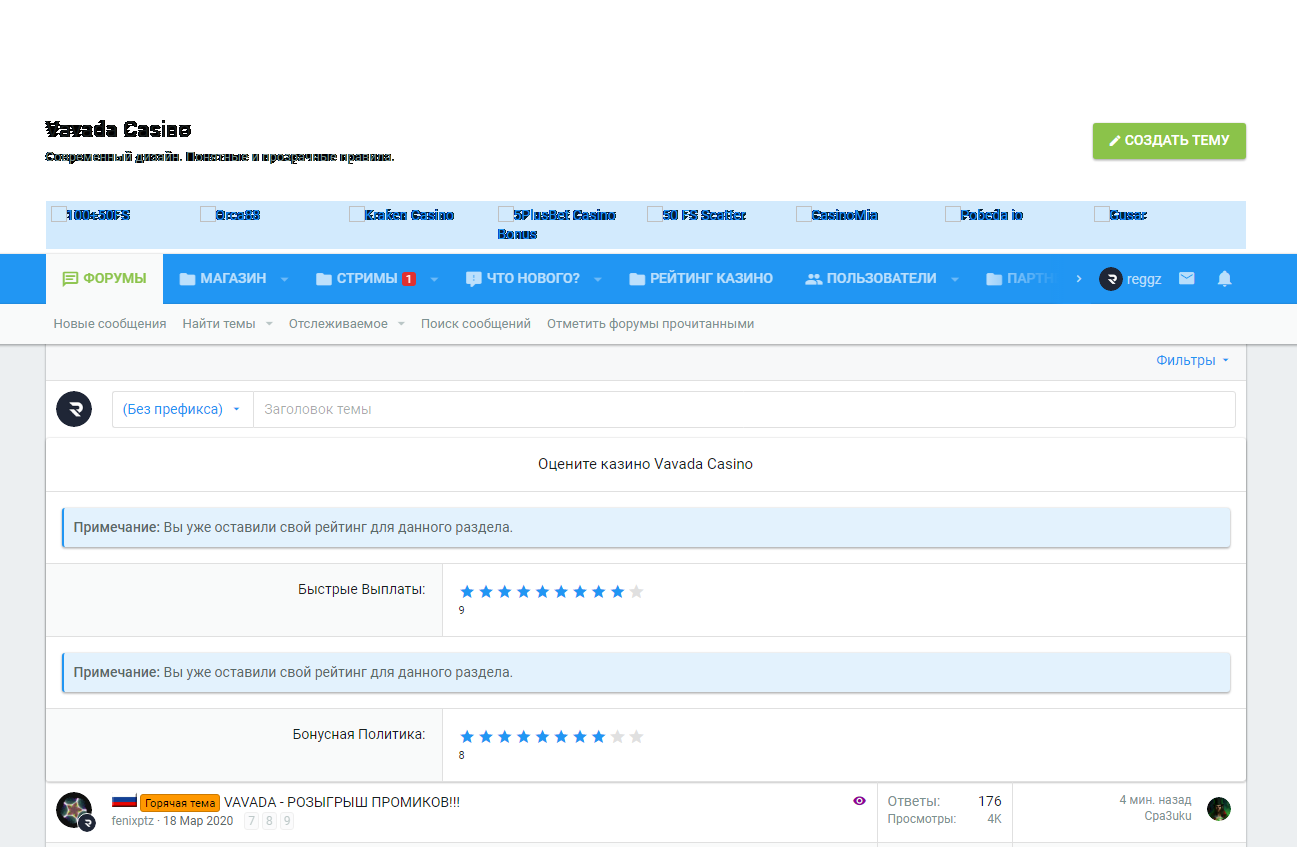Open the reggz account menu
Image resolution: width=1297 pixels, height=847 pixels.
pyautogui.click(x=1131, y=279)
